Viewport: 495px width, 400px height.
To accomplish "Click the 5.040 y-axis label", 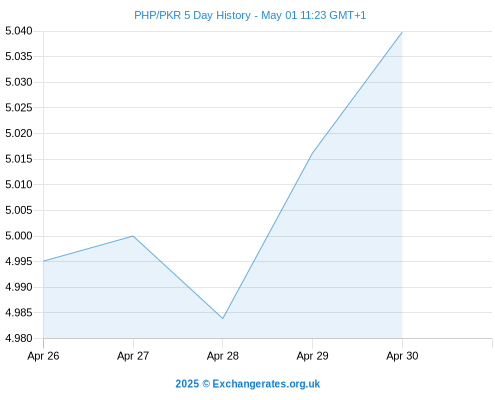I will [x=19, y=31].
